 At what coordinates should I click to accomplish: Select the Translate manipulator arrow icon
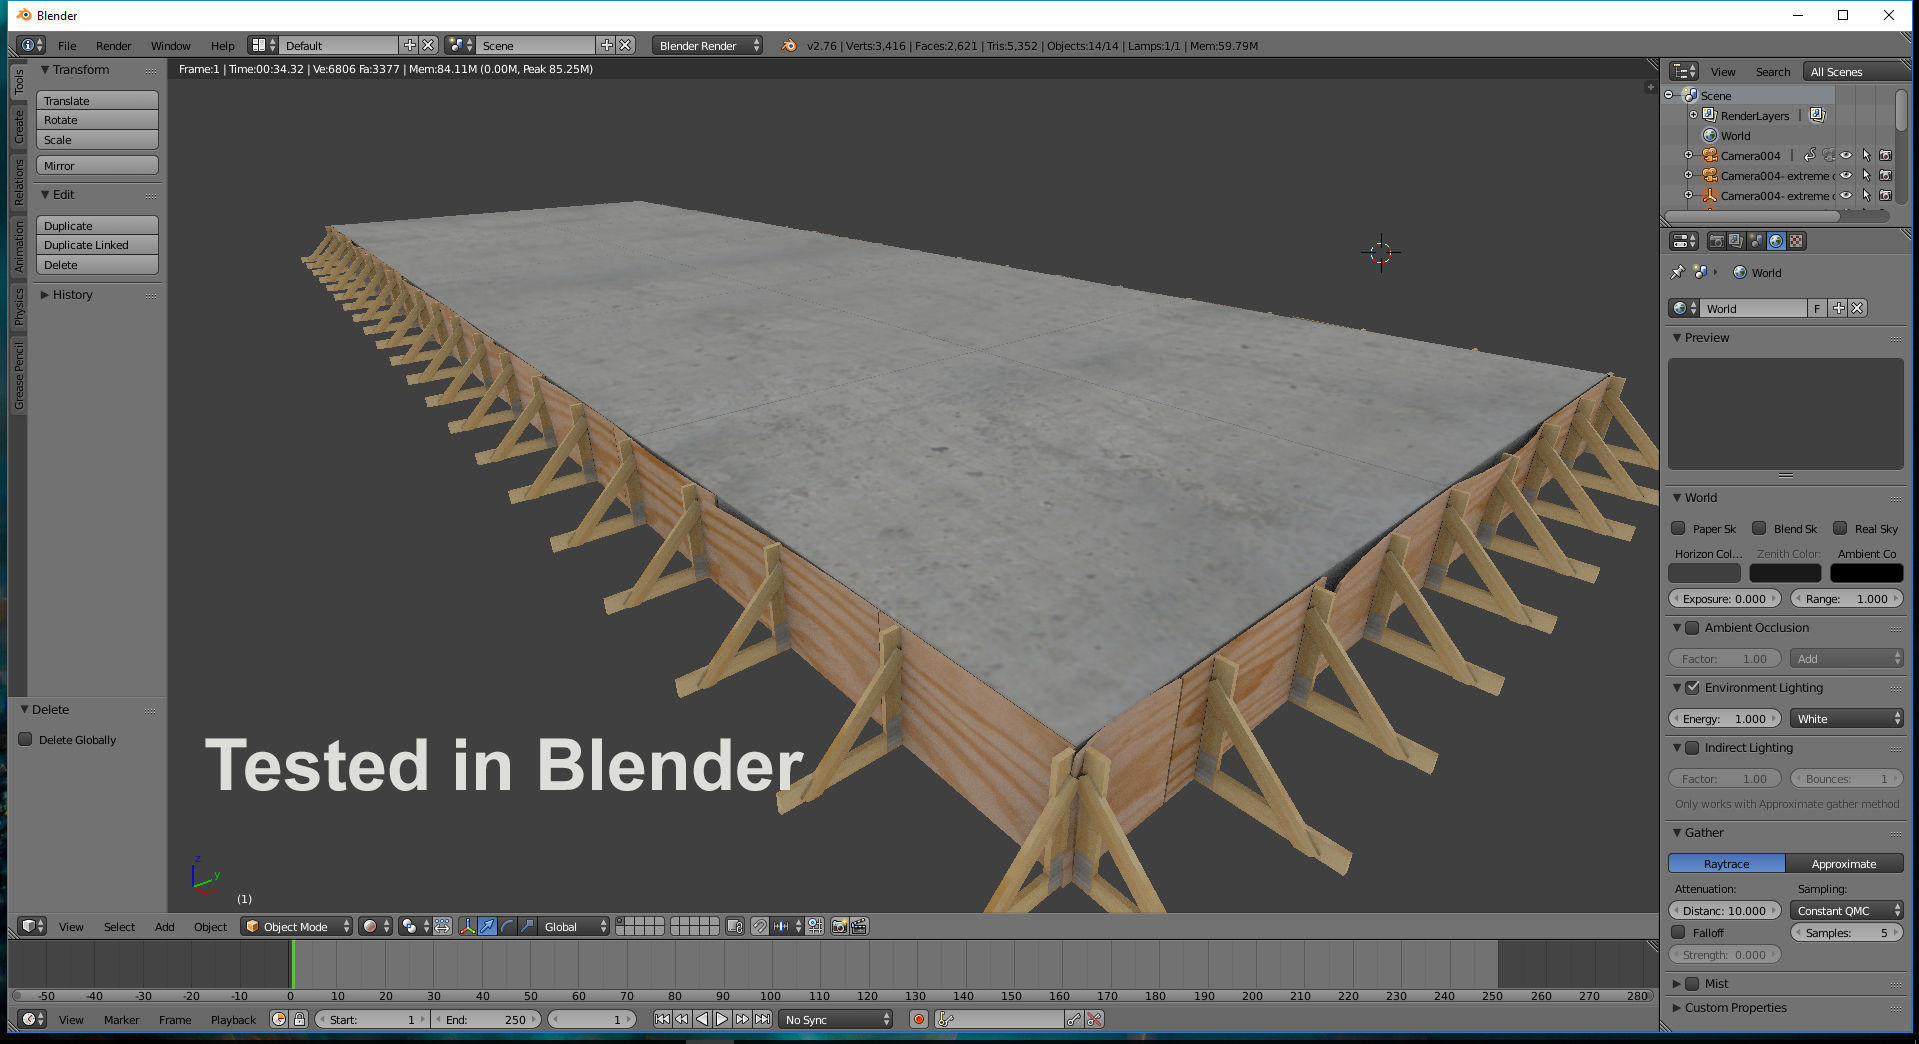[x=487, y=926]
